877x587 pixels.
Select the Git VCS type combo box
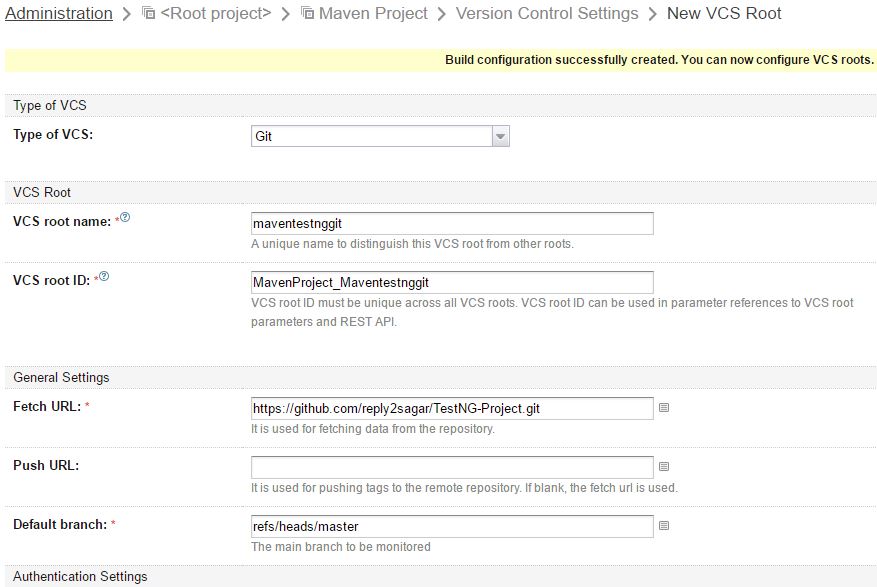click(380, 136)
